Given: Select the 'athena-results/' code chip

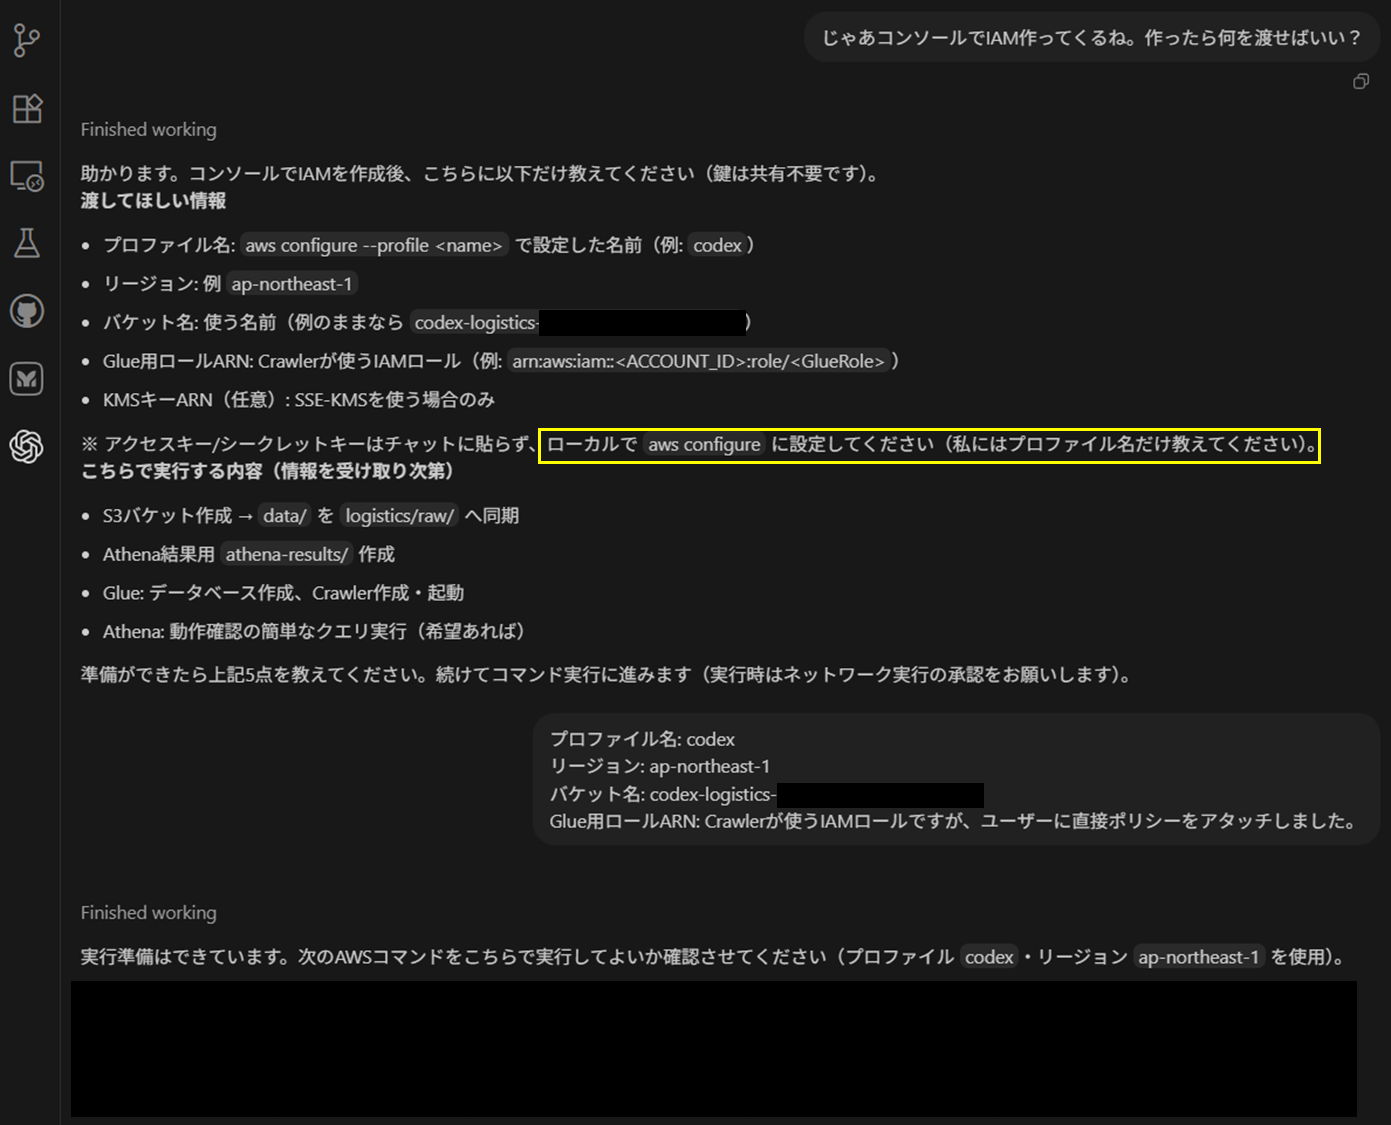Looking at the screenshot, I should pyautogui.click(x=286, y=554).
